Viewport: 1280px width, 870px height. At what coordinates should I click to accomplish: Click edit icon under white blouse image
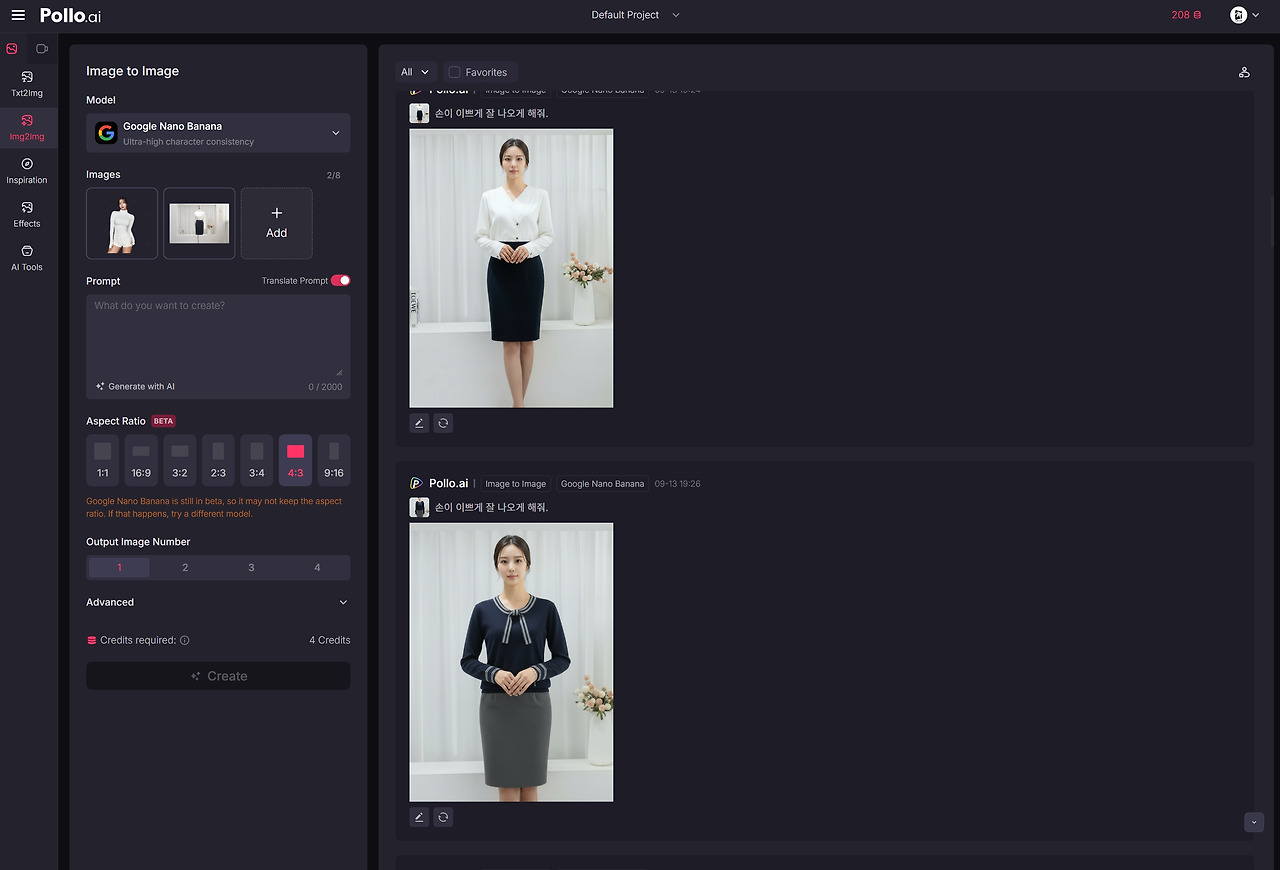(419, 423)
